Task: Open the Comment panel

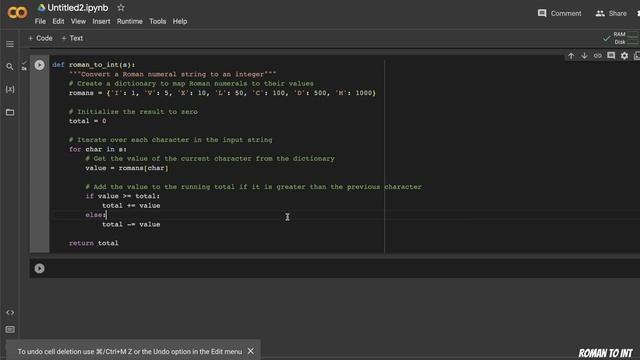Action: coord(560,13)
